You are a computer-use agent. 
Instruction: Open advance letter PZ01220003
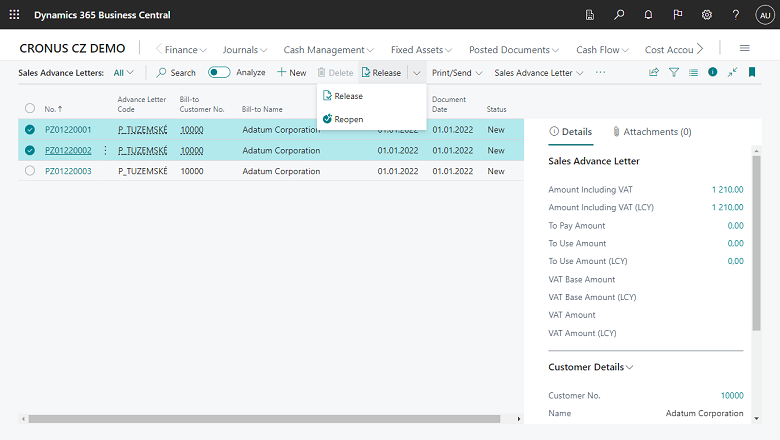coord(68,171)
